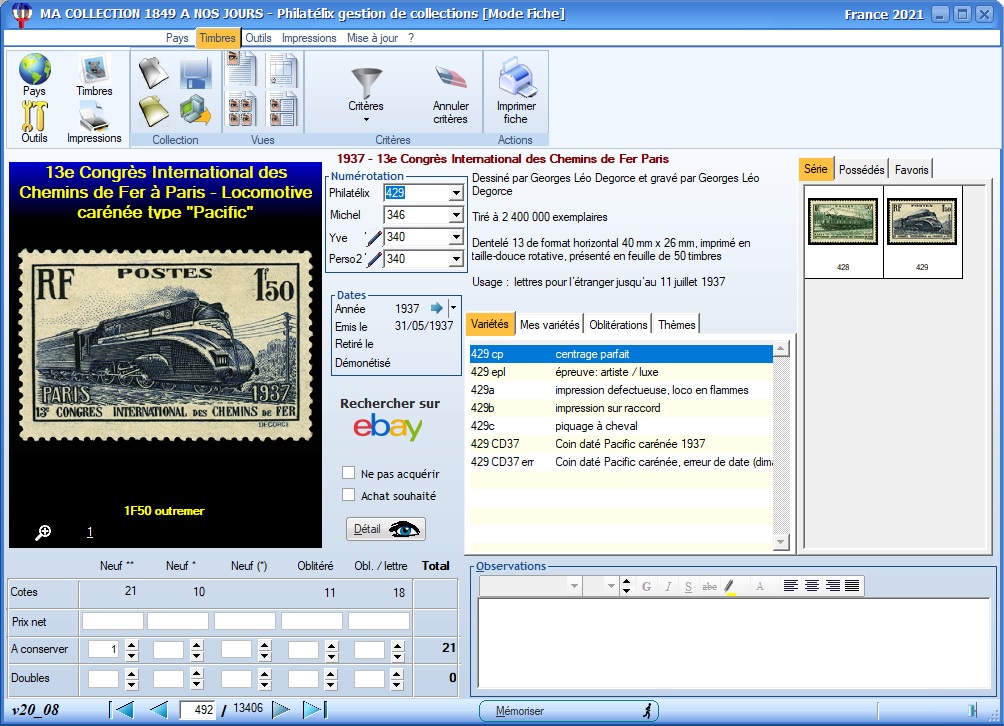Open the Mise à jour menu

[x=373, y=38]
